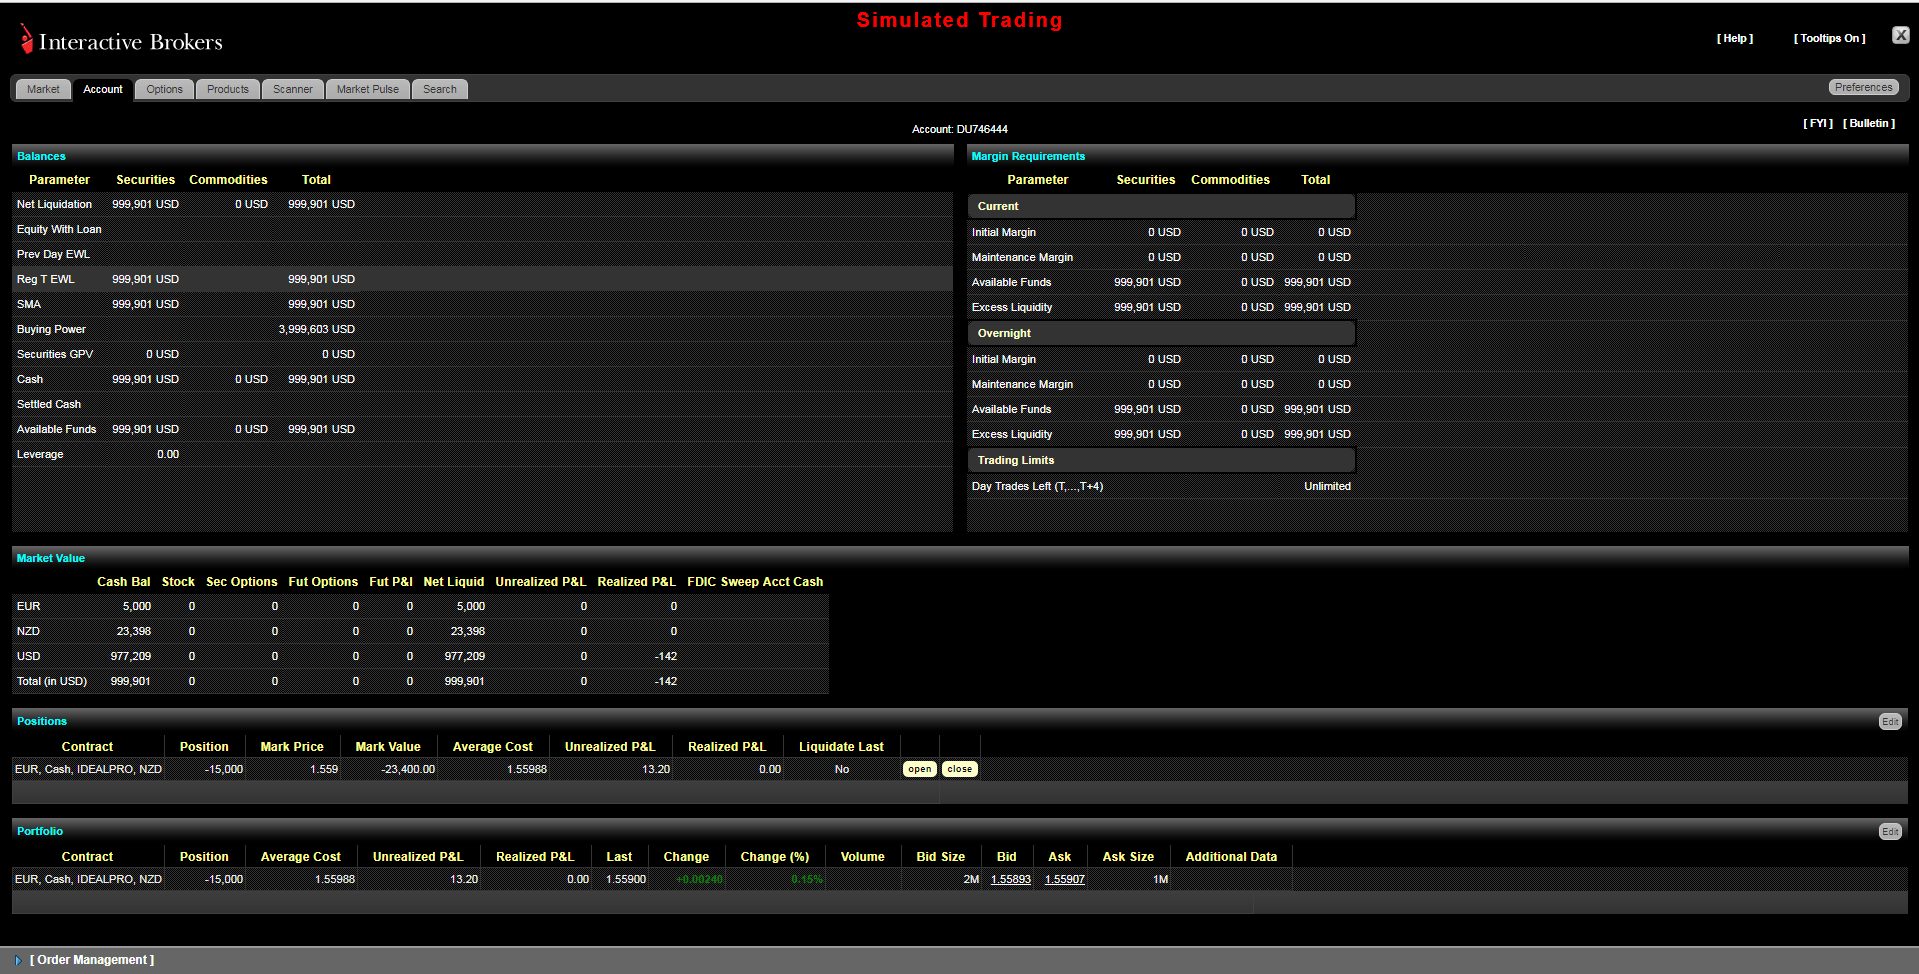Click the Additional Data column header

pyautogui.click(x=1231, y=857)
